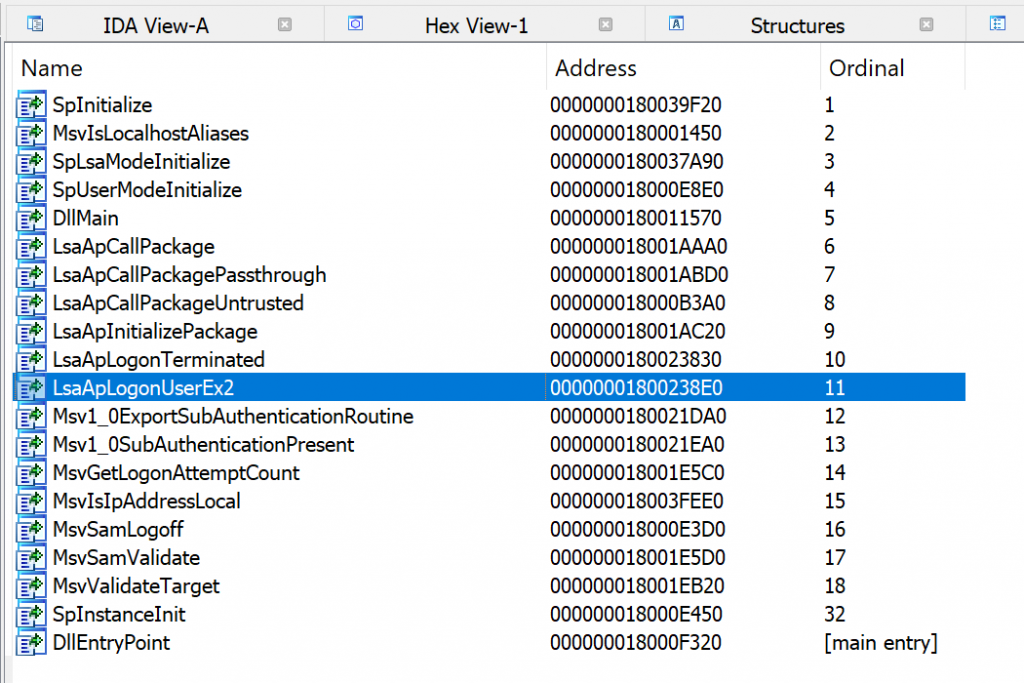The image size is (1024, 683).
Task: Click the icon next to MsvSamValidate
Action: [x=32, y=557]
